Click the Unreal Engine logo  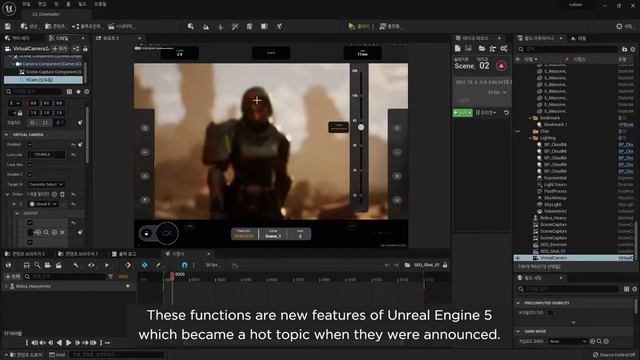pos(9,8)
